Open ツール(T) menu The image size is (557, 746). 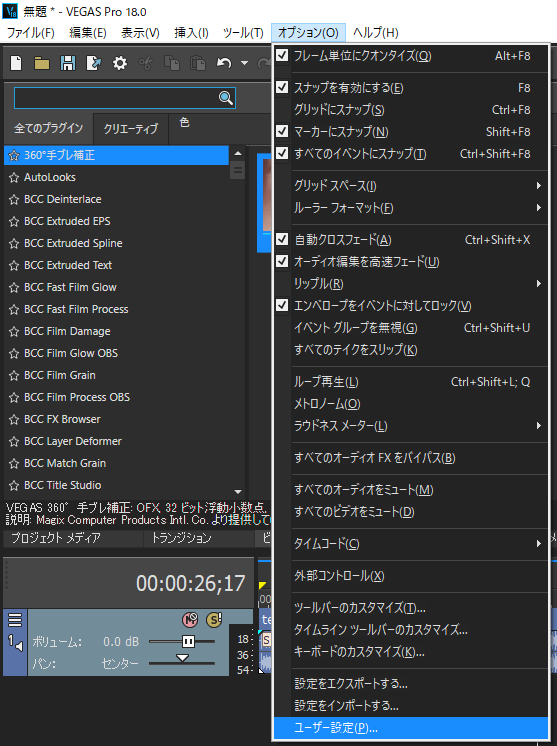(243, 33)
